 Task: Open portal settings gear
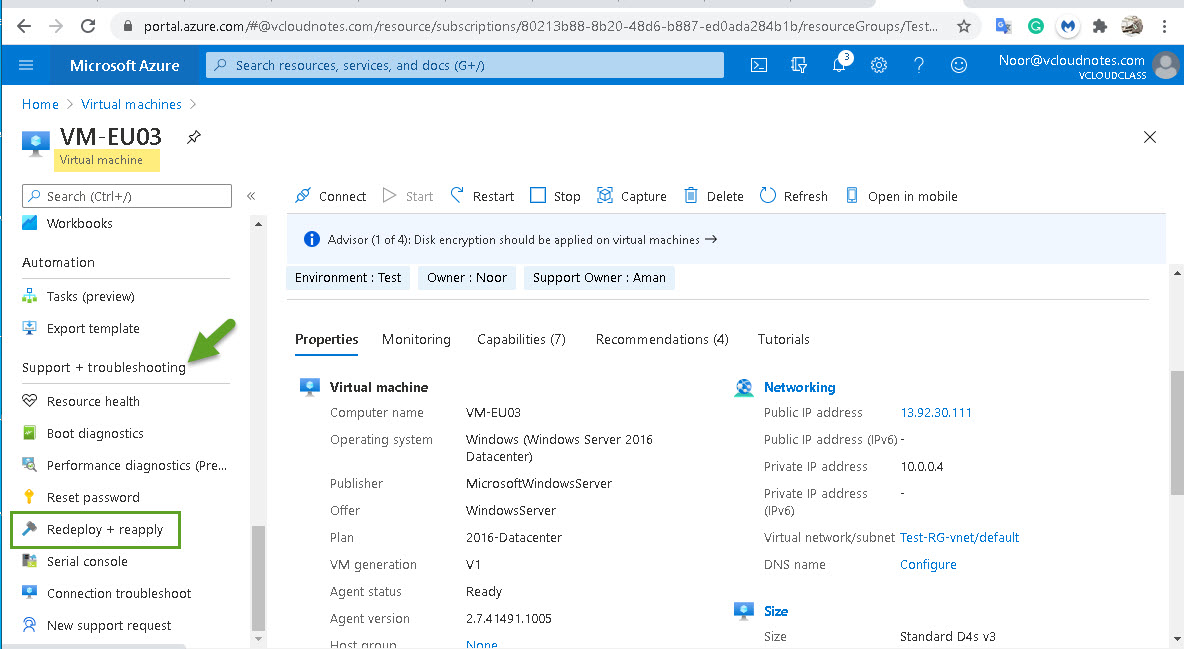click(x=878, y=64)
